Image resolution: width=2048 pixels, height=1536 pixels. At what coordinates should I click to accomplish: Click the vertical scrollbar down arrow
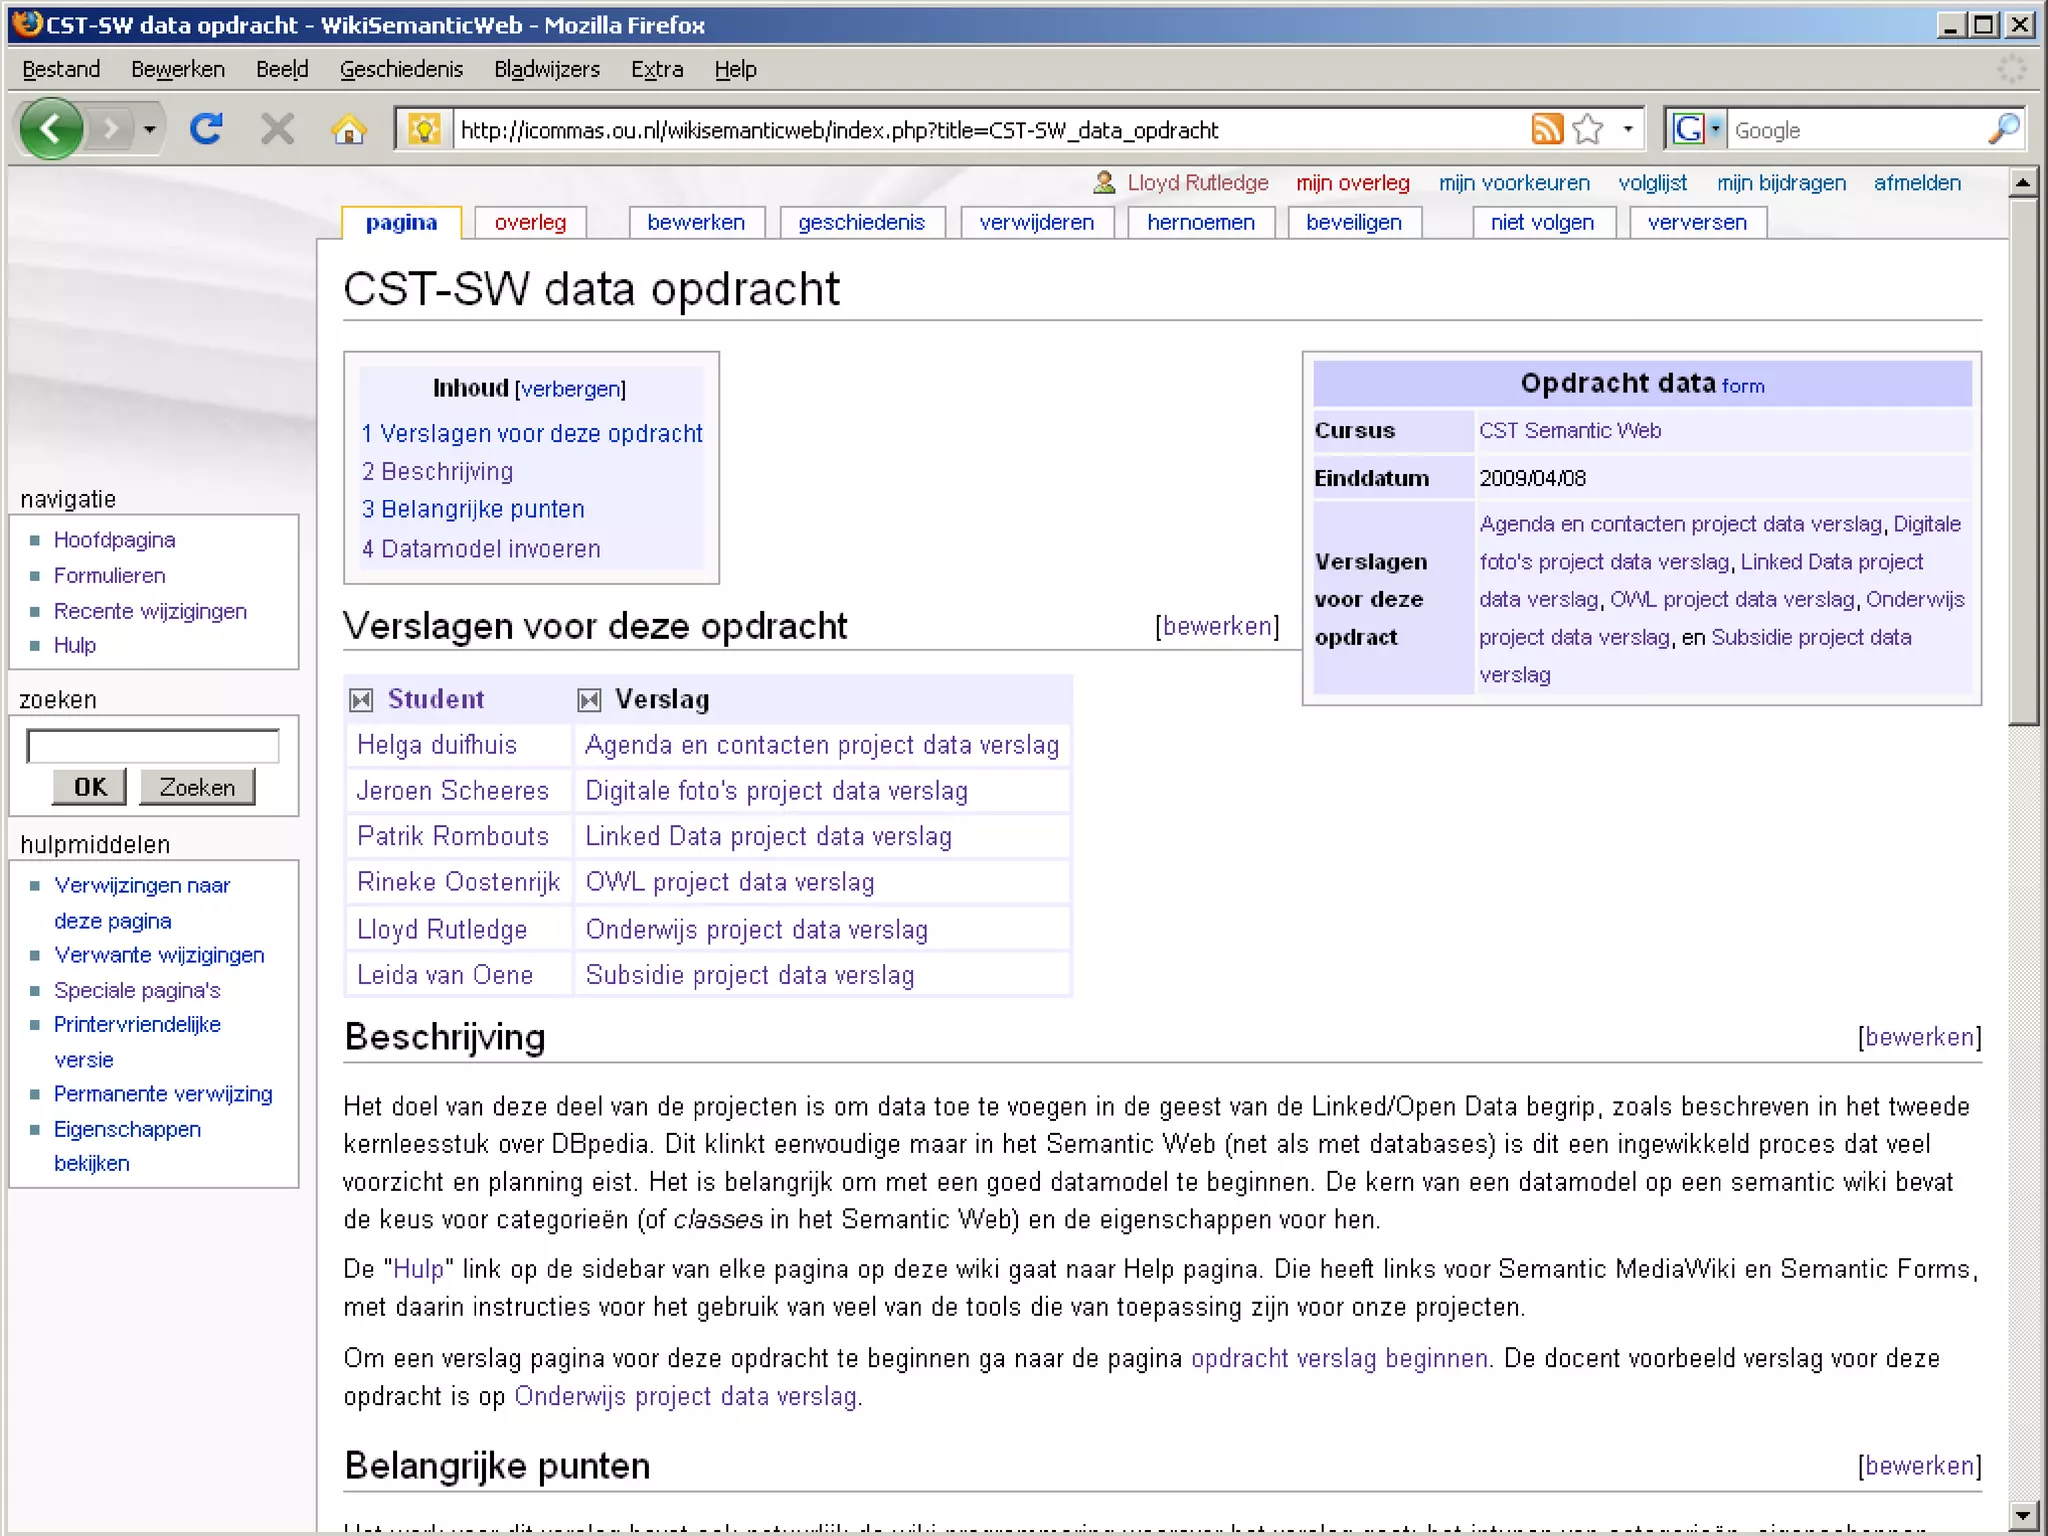point(2022,1515)
